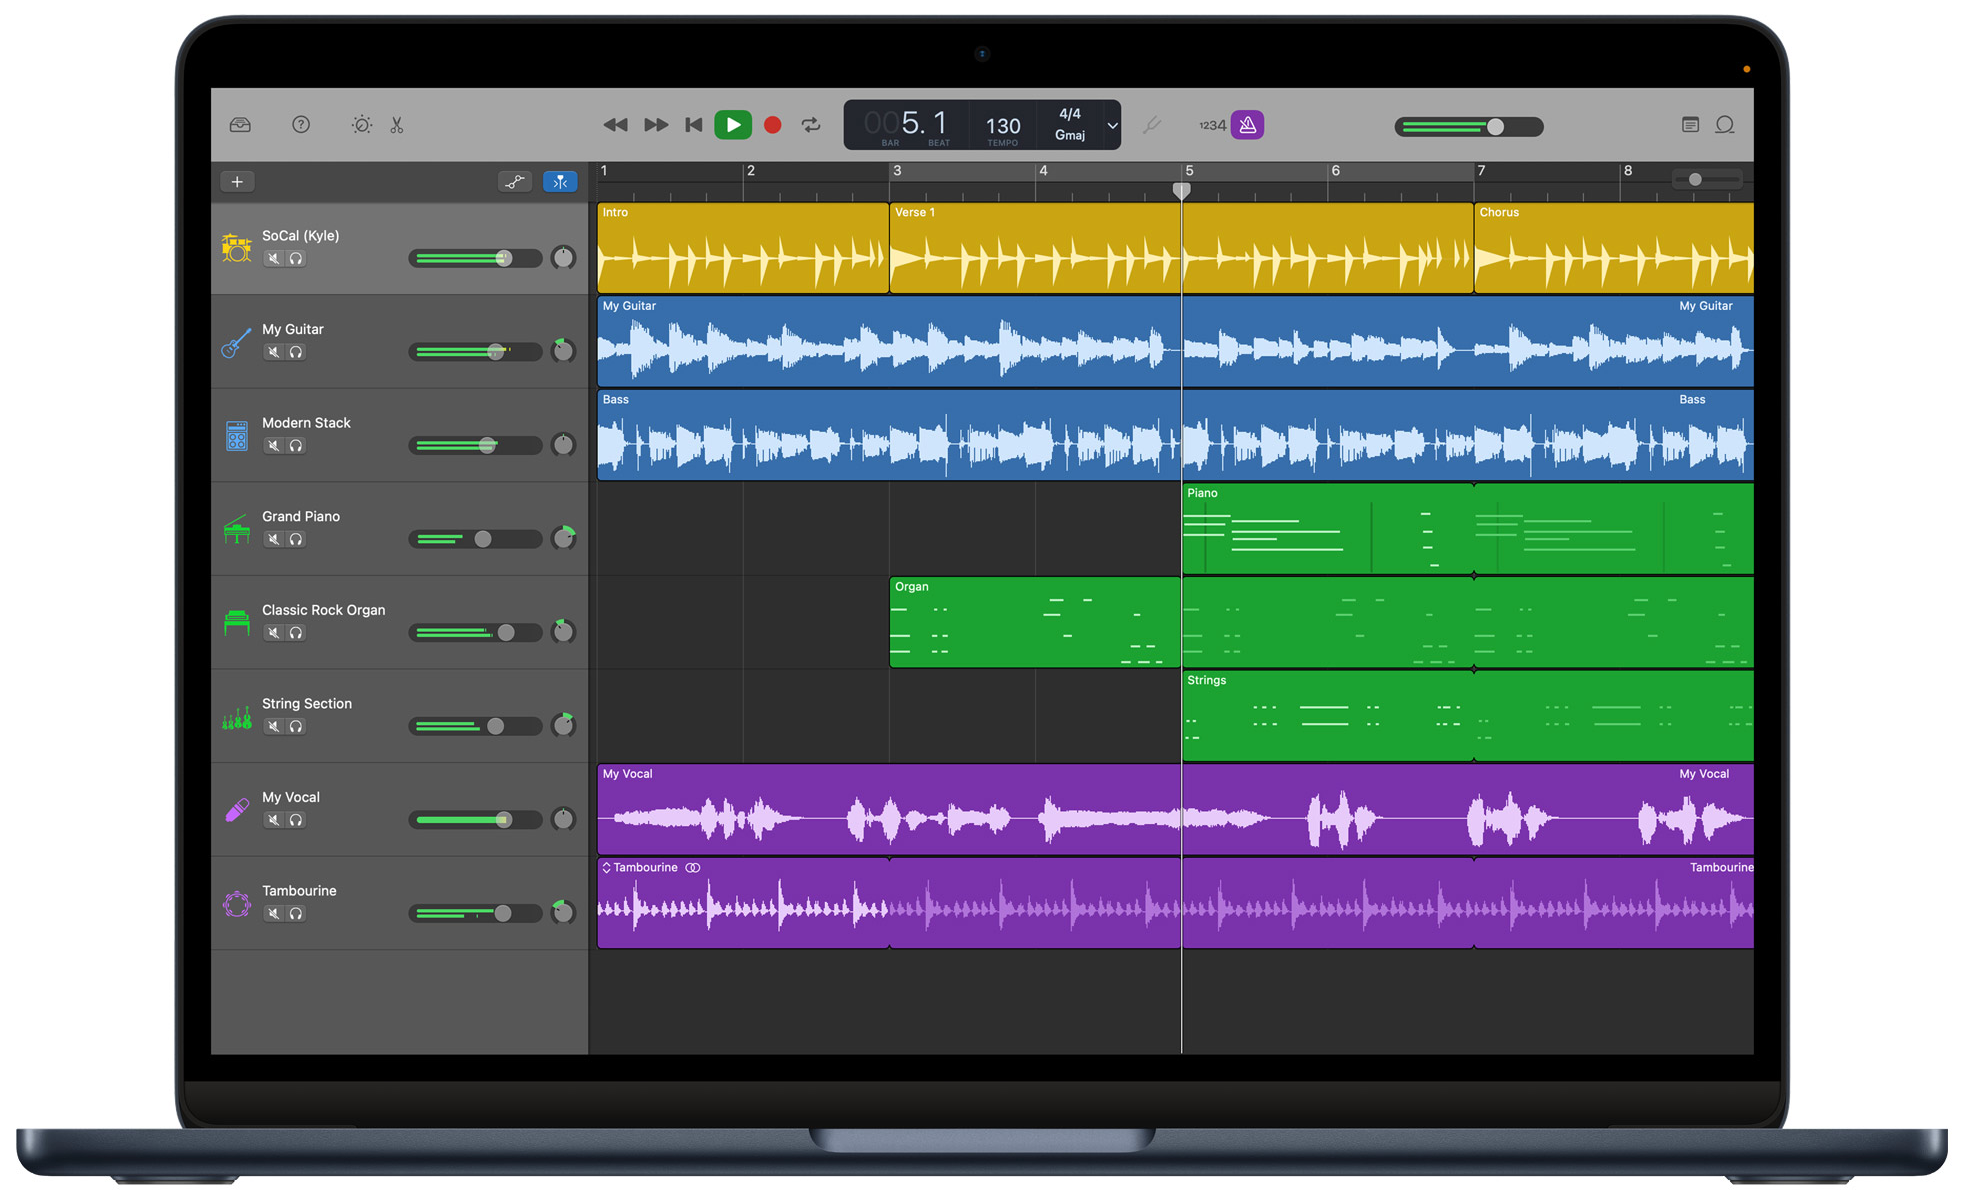Click the bar and beat position display
The height and width of the screenshot is (1198, 1964).
click(907, 124)
